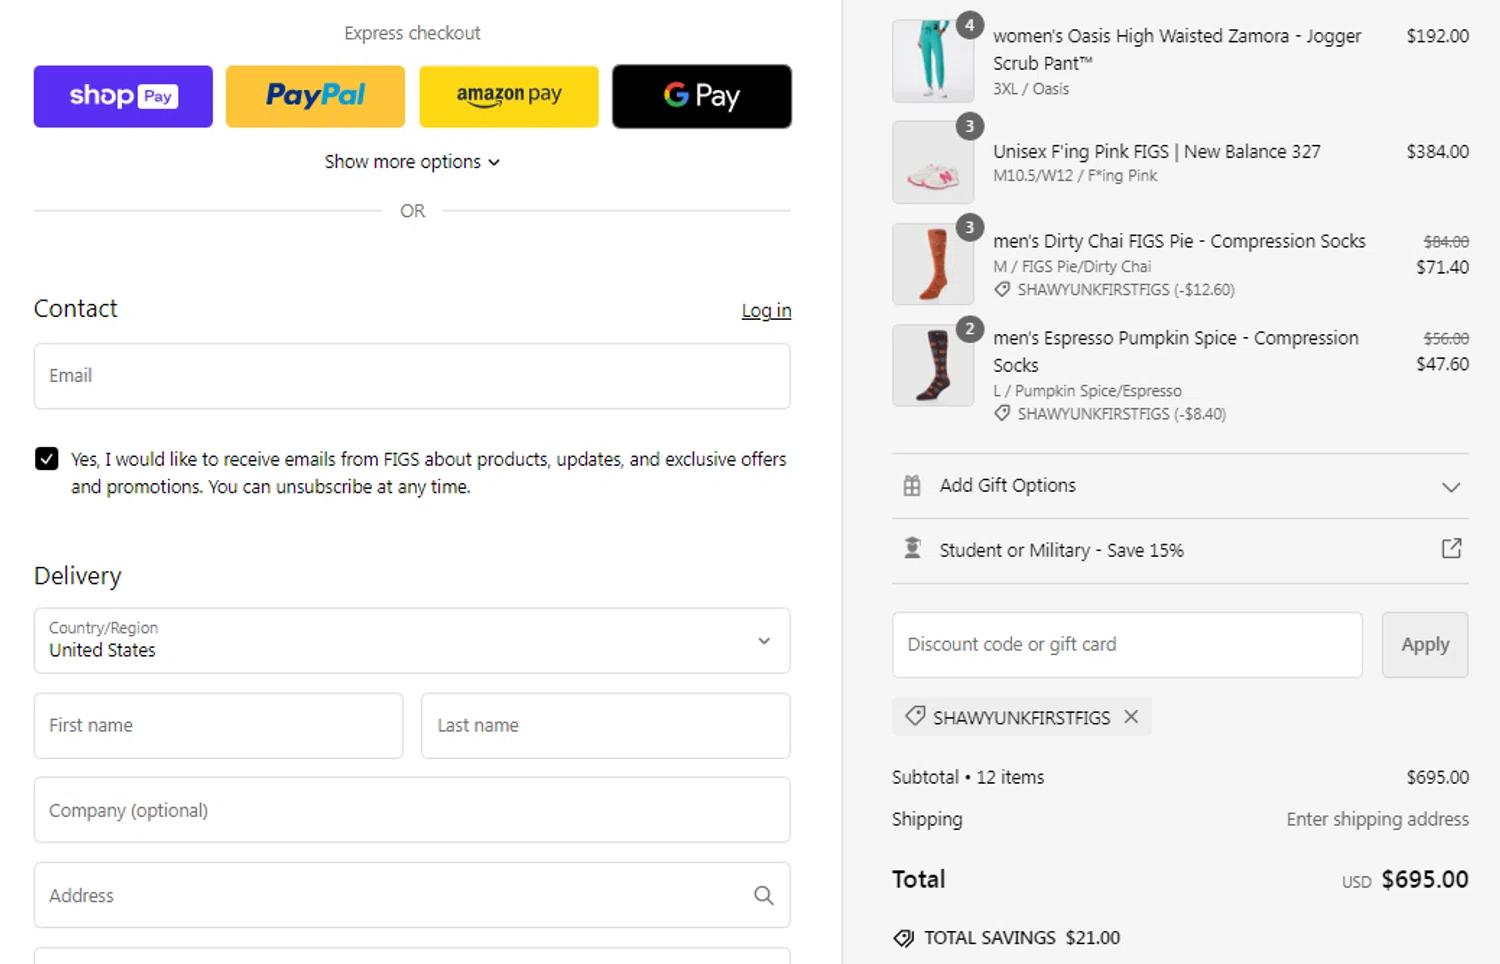Click the Log in link
The width and height of the screenshot is (1500, 964).
pyautogui.click(x=766, y=311)
